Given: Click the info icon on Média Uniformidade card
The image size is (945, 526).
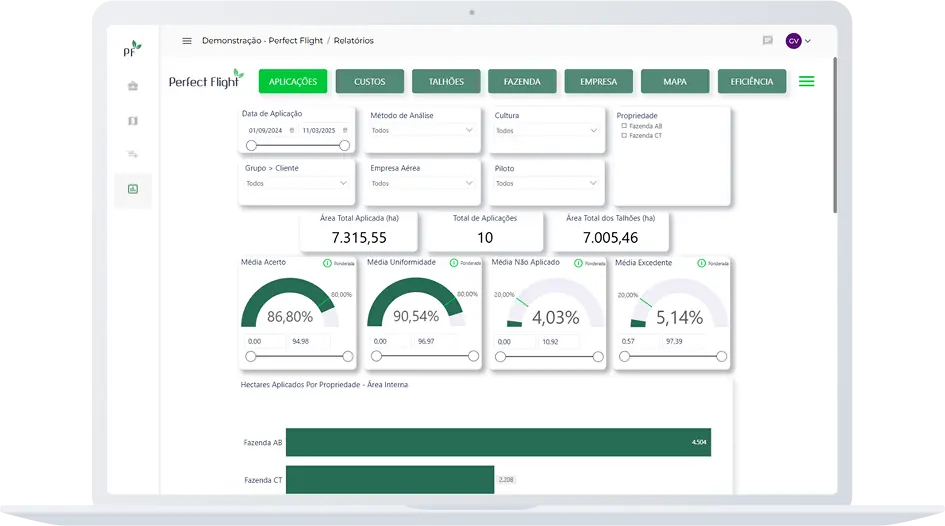Looking at the screenshot, I should (x=454, y=263).
